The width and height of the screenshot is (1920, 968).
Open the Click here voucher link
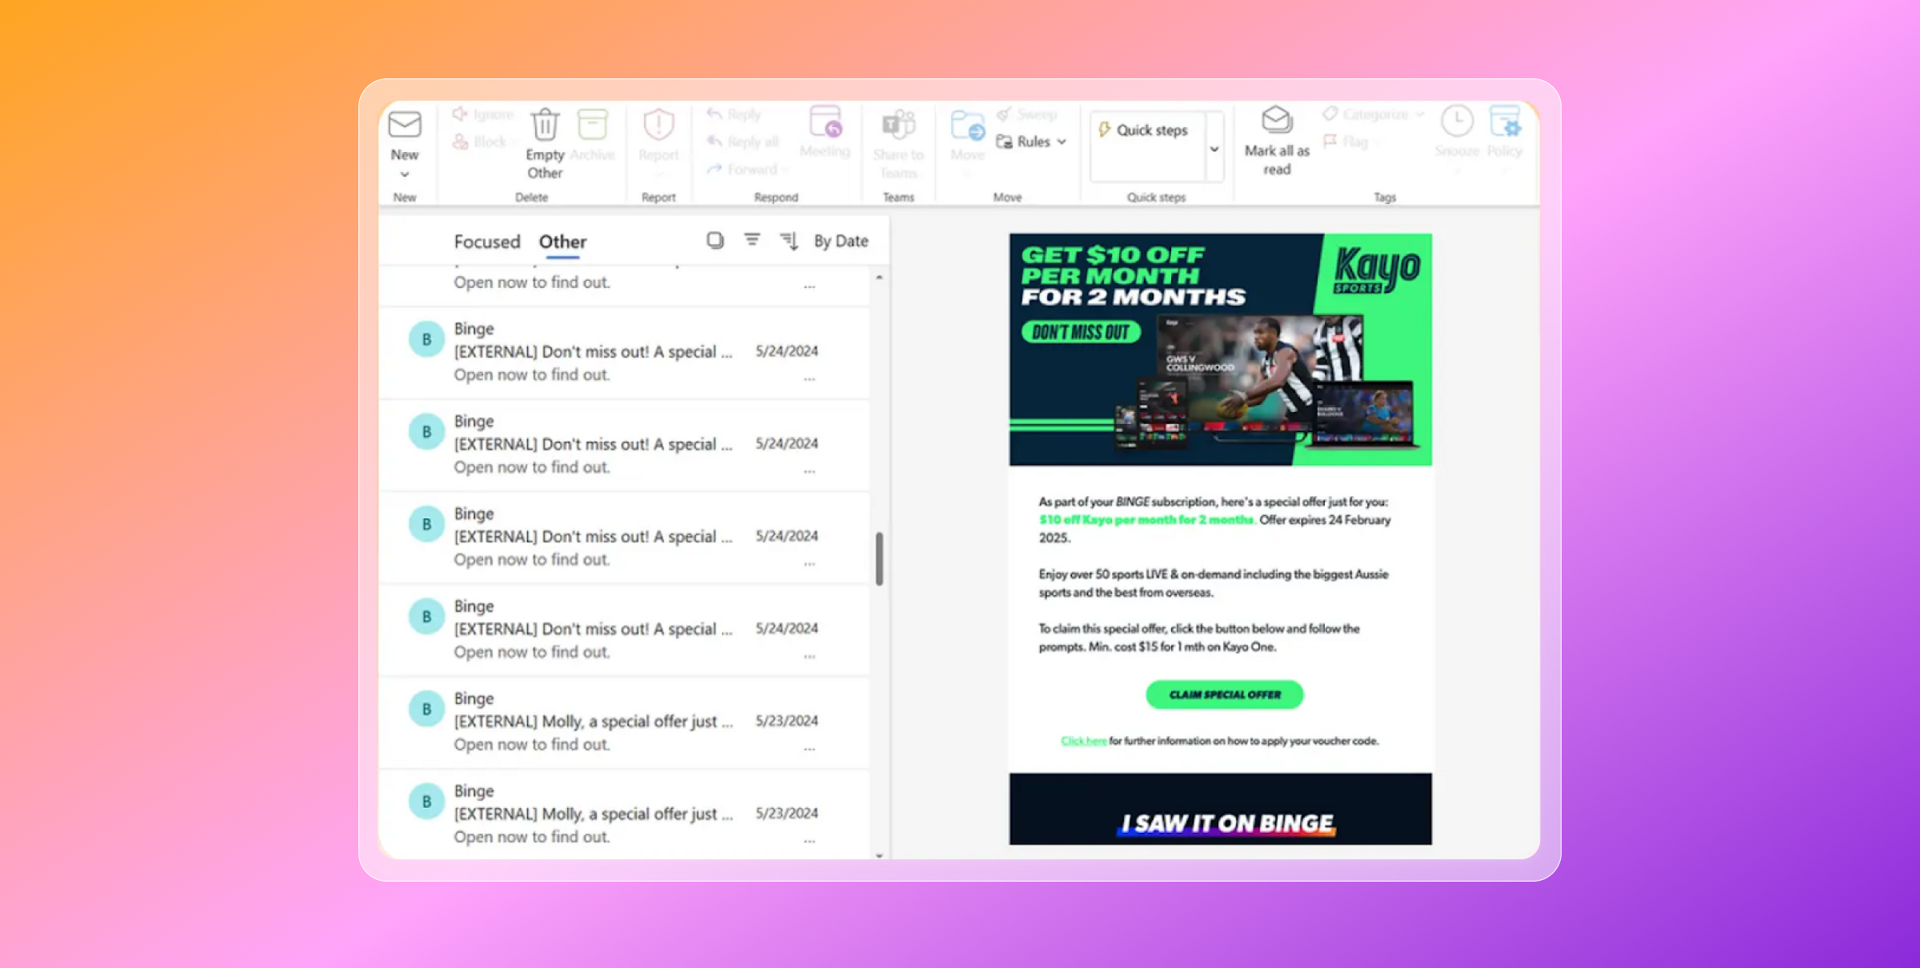[1083, 740]
